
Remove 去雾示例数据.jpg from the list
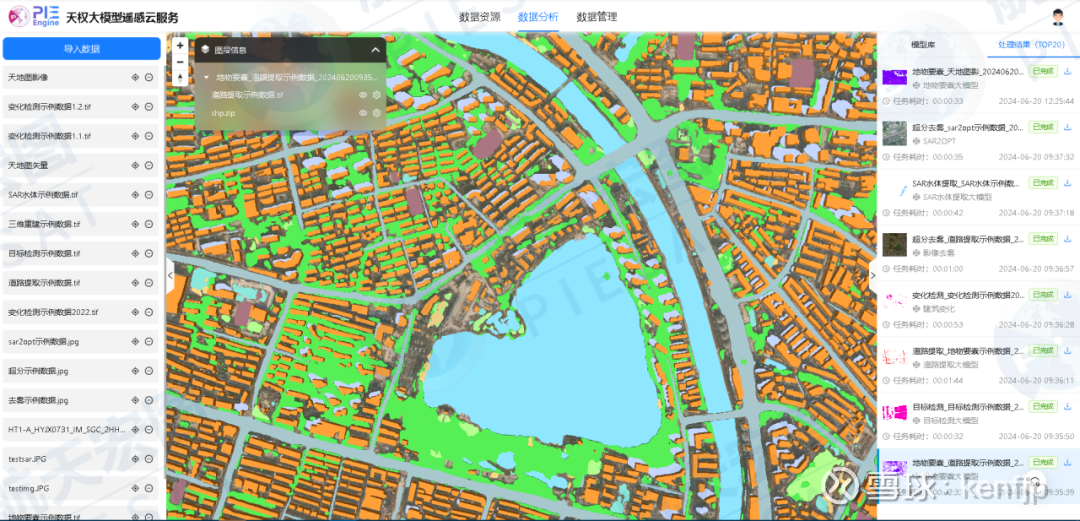click(148, 400)
